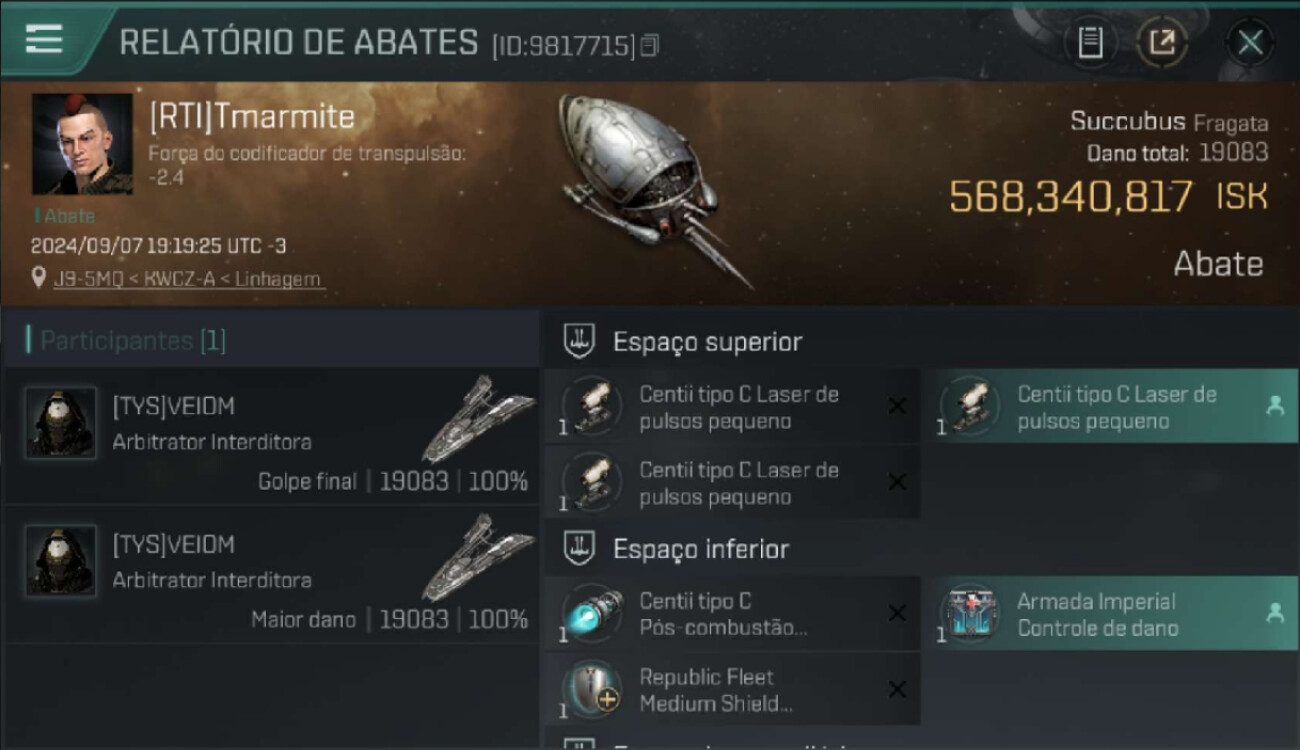1300x750 pixels.
Task: Select Republic Fleet Medium Shield module
Action: click(x=732, y=689)
